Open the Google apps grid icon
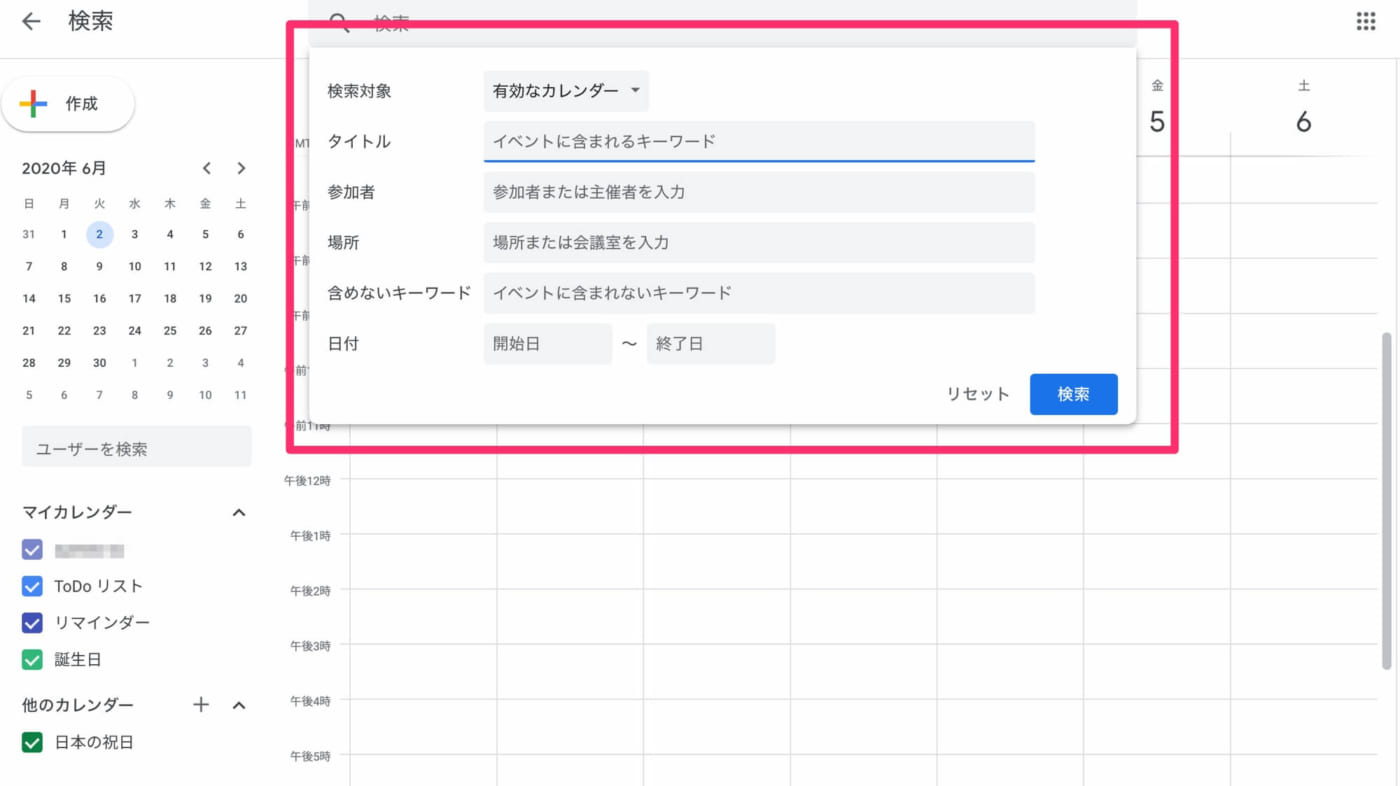The width and height of the screenshot is (1400, 786). (x=1366, y=21)
